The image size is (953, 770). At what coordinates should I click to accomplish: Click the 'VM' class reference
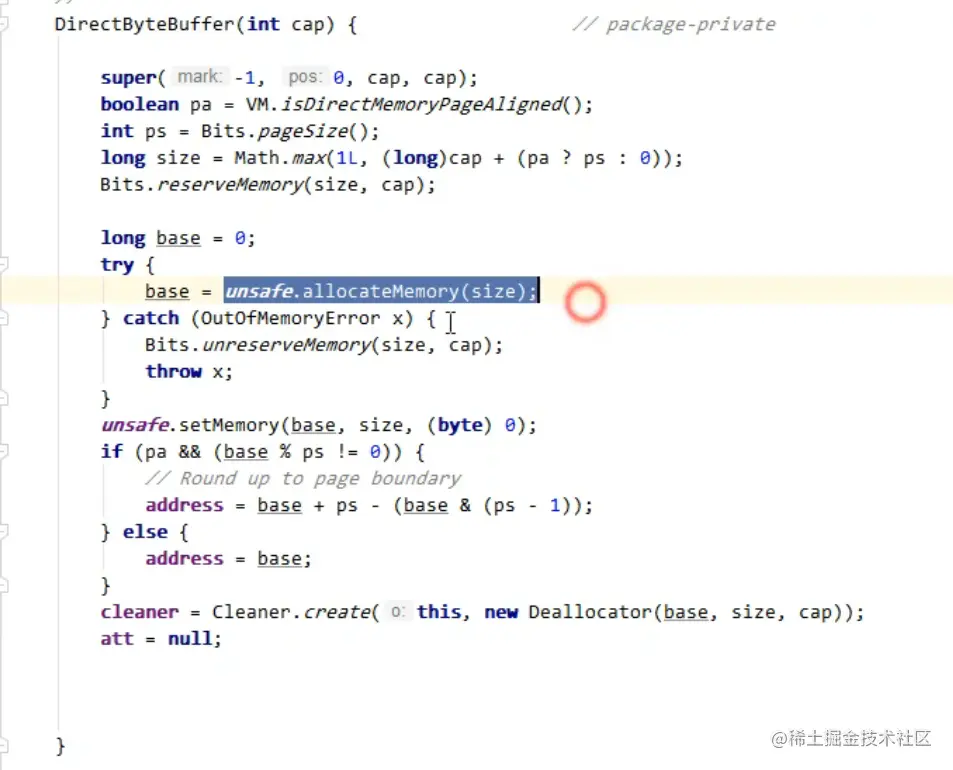[x=257, y=105]
